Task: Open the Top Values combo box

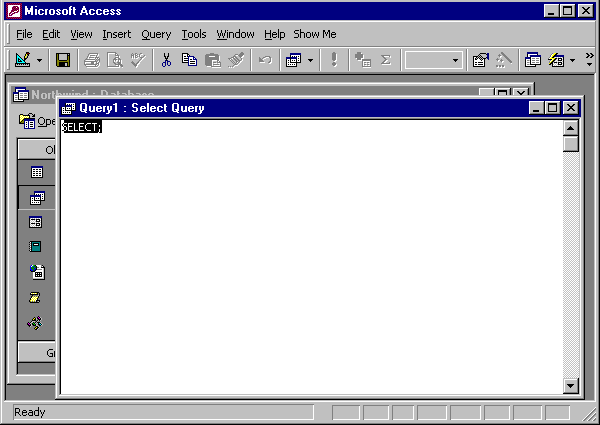Action: [434, 60]
